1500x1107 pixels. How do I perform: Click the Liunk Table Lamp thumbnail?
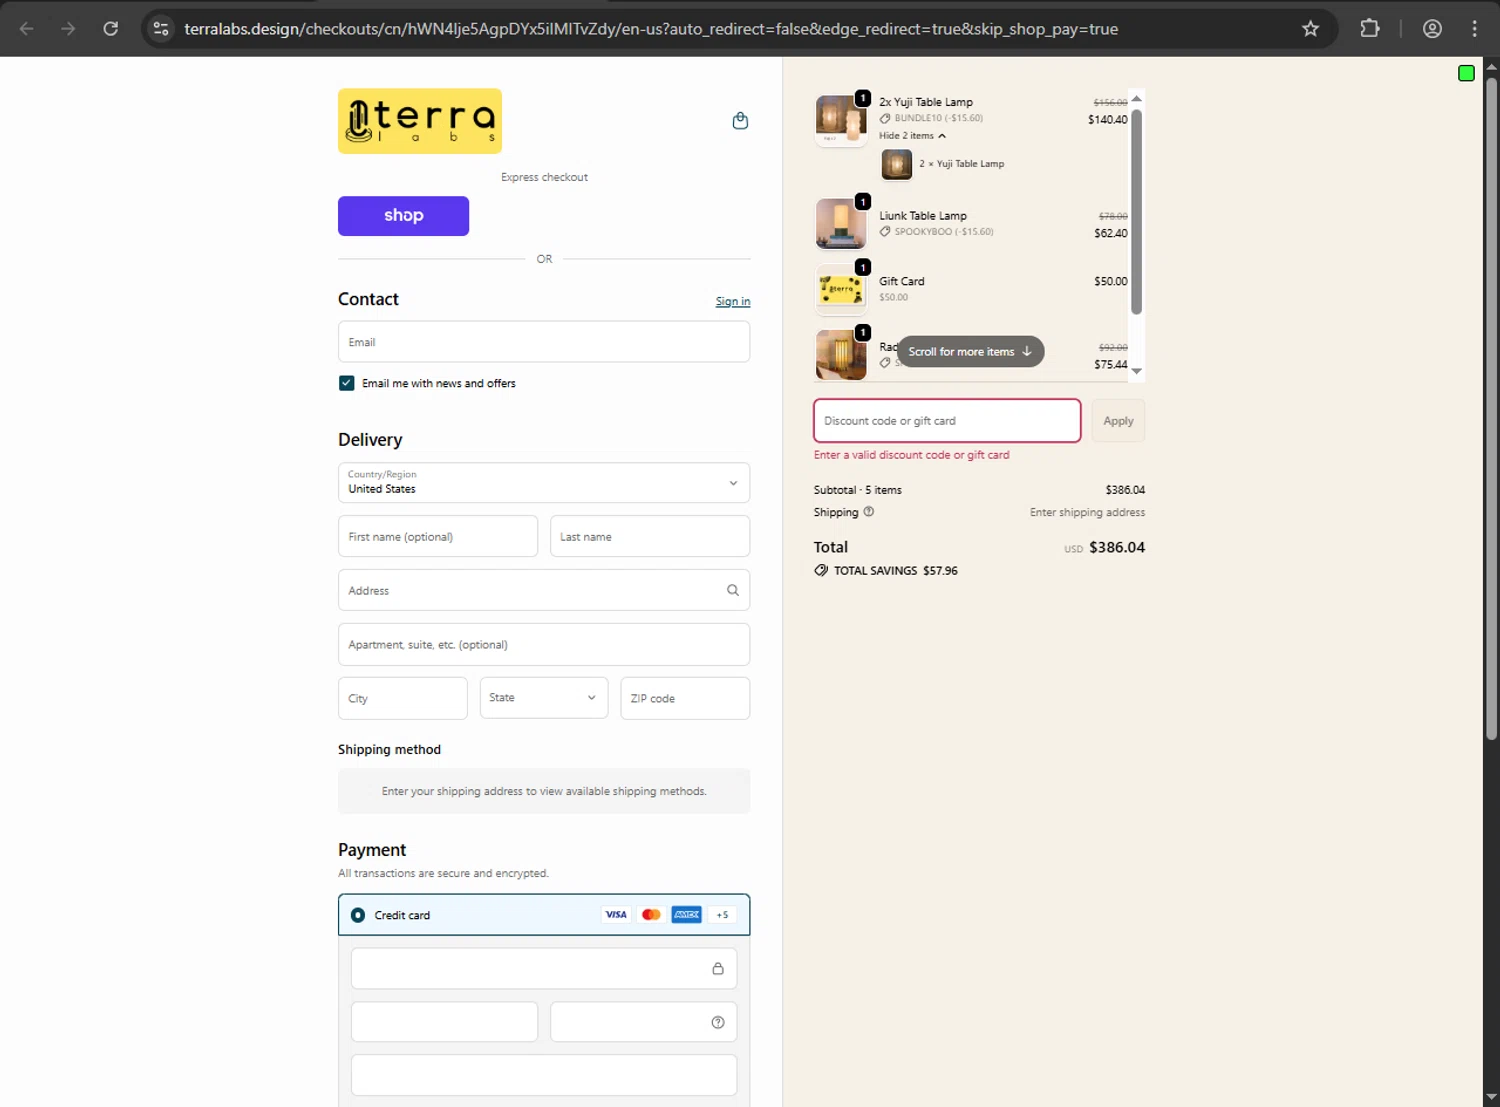[841, 223]
